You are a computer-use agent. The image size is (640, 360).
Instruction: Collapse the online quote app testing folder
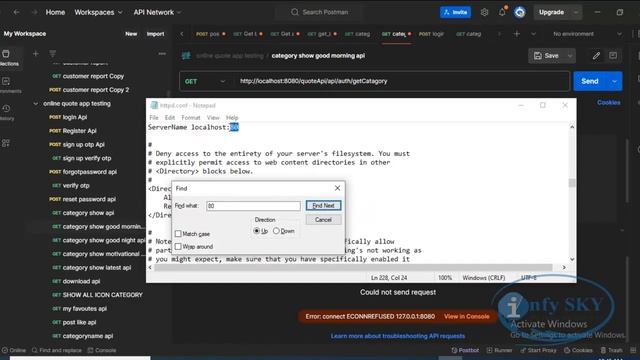click(36, 104)
